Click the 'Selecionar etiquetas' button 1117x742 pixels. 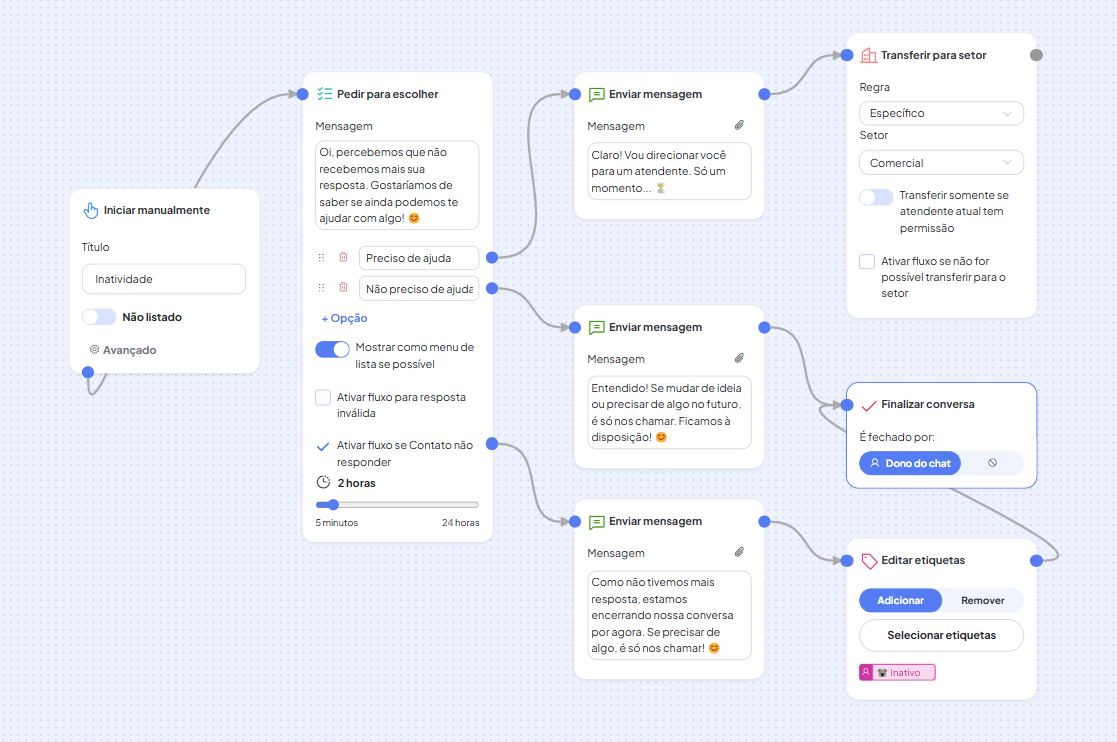pyautogui.click(x=941, y=635)
